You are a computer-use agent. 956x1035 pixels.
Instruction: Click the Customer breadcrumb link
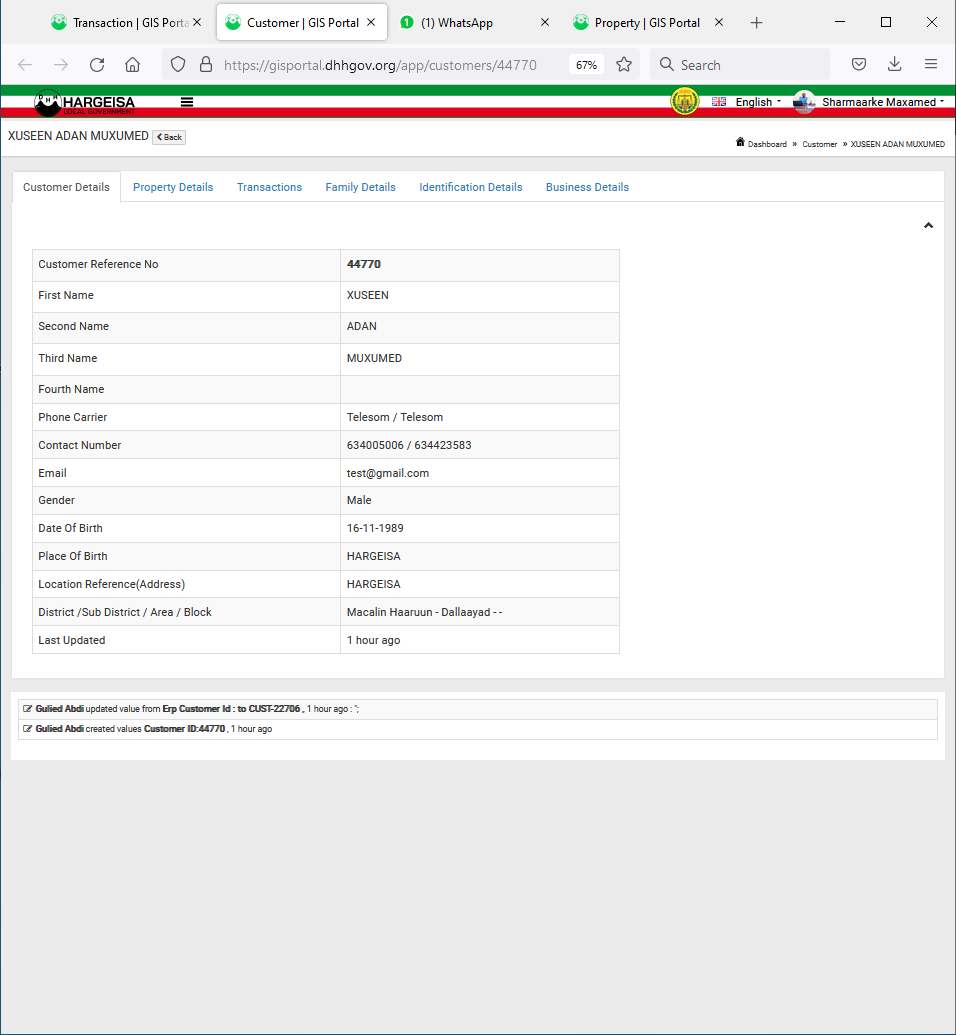pos(819,144)
